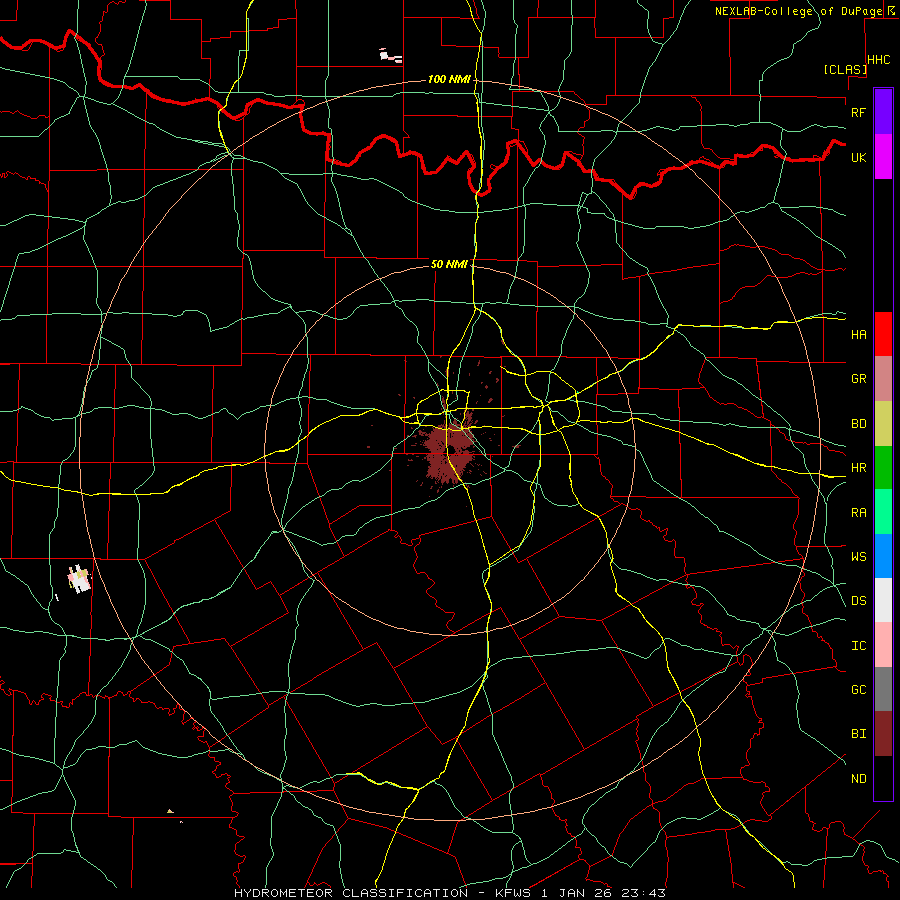Click the WS legend label

[x=859, y=557]
